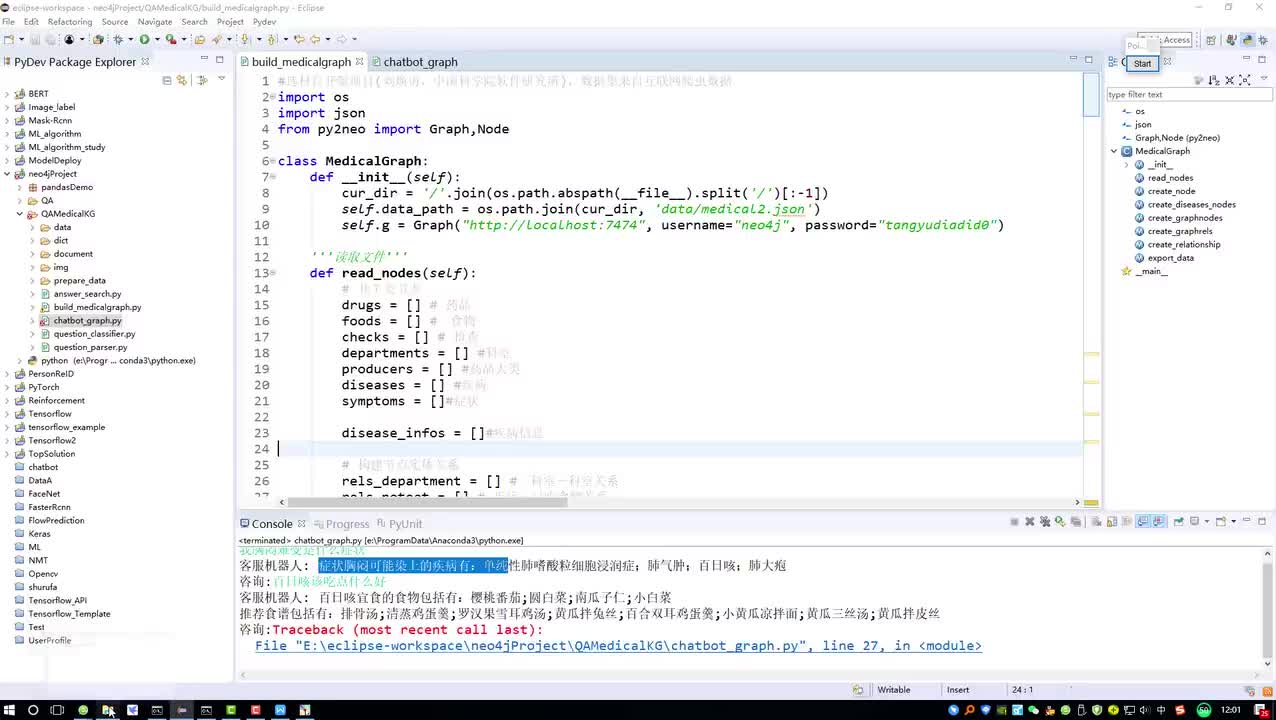Open the Pydev menu
This screenshot has height=720, width=1276.
pos(264,21)
